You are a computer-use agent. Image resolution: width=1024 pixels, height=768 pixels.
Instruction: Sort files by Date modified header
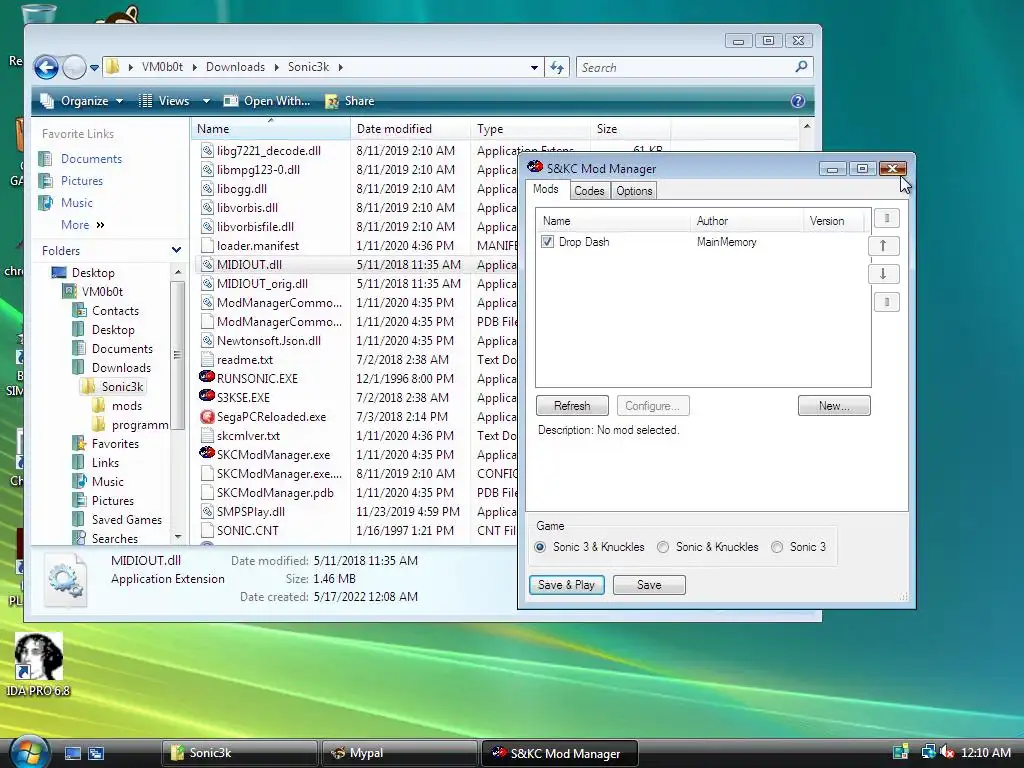[x=410, y=129]
